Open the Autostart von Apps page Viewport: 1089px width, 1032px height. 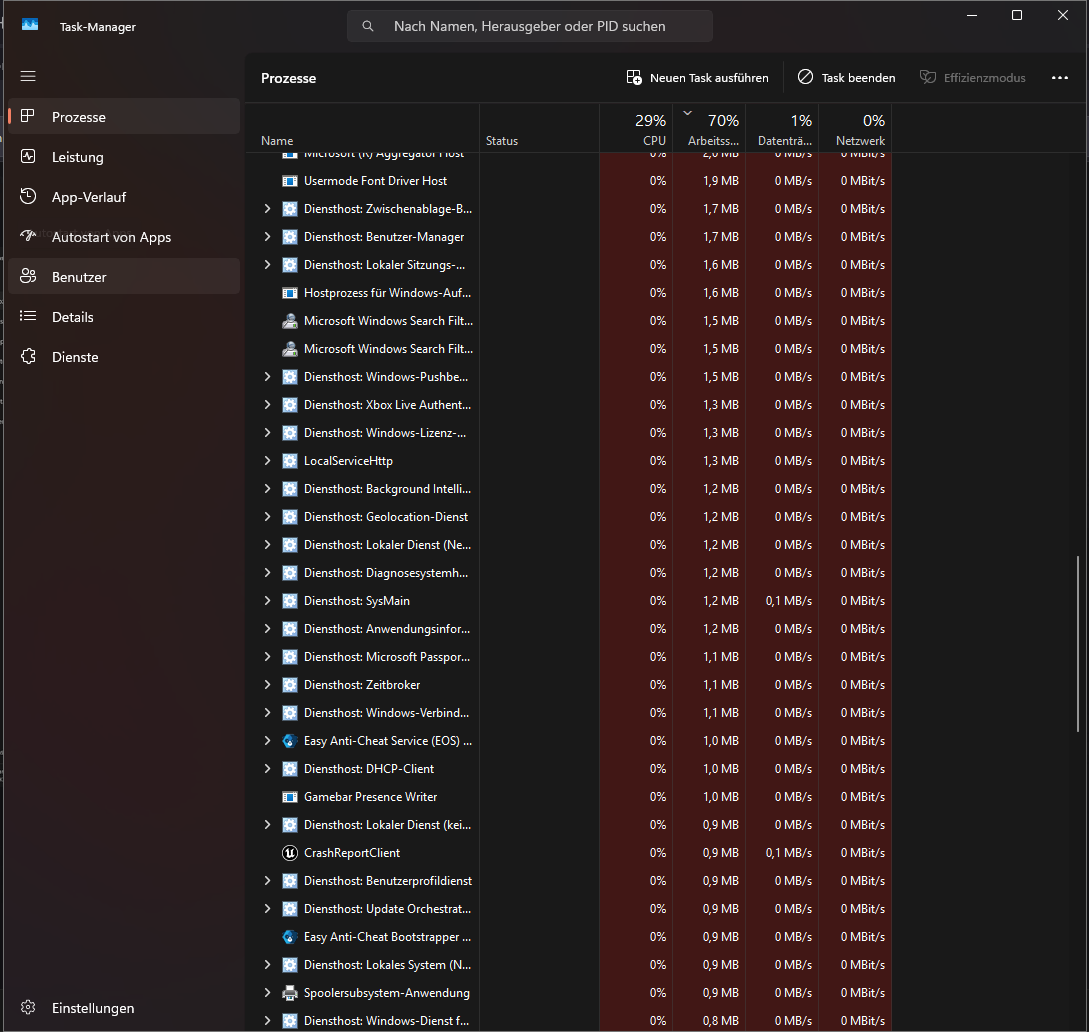pyautogui.click(x=124, y=237)
